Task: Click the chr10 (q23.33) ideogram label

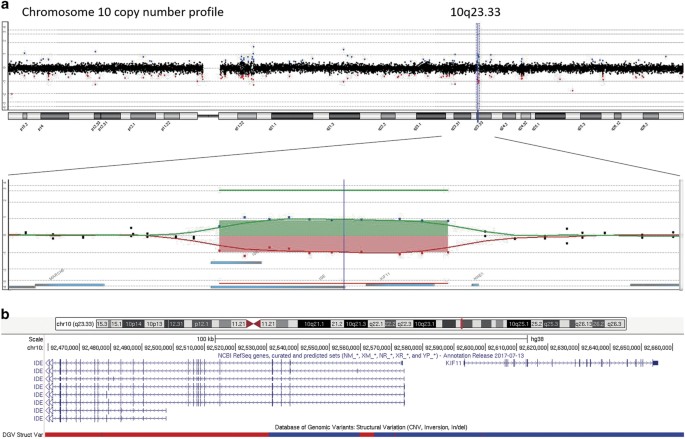Action: (75, 324)
